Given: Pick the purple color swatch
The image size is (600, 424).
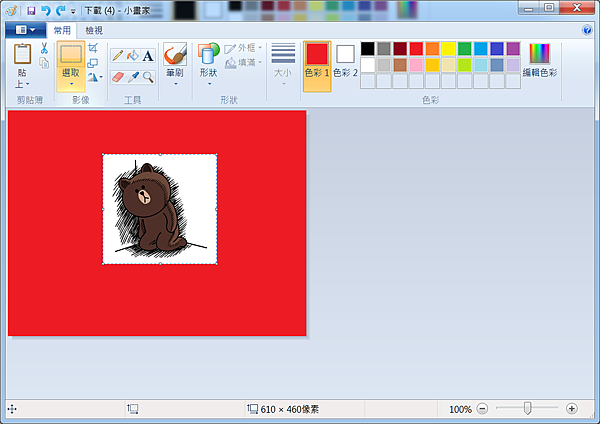Looking at the screenshot, I should (x=513, y=49).
